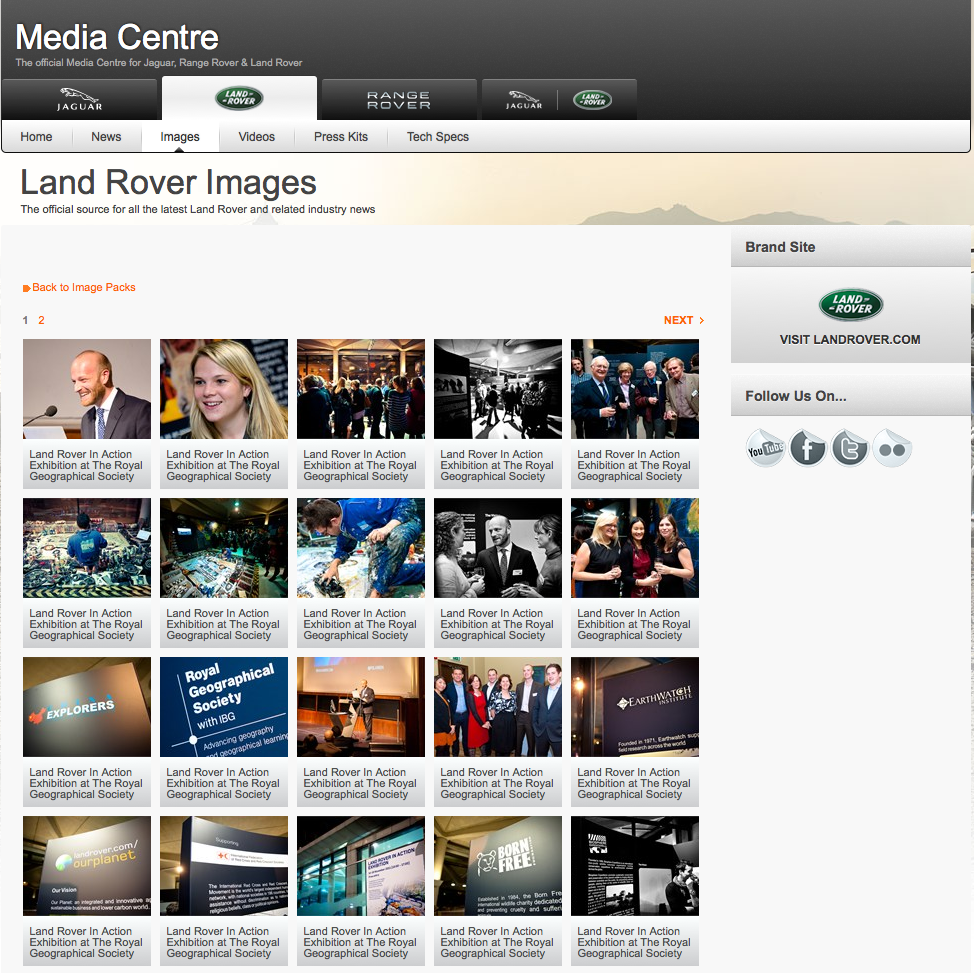The image size is (974, 973).
Task: Open the Videos section
Action: pos(257,137)
